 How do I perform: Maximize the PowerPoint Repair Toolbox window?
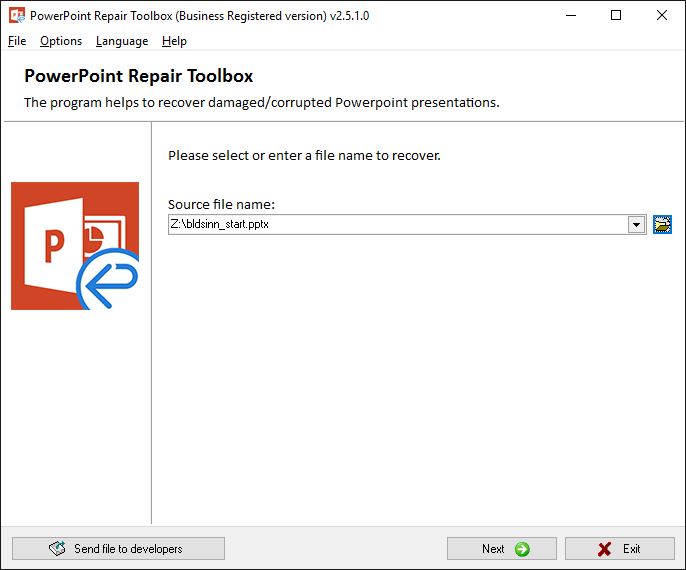coord(616,16)
